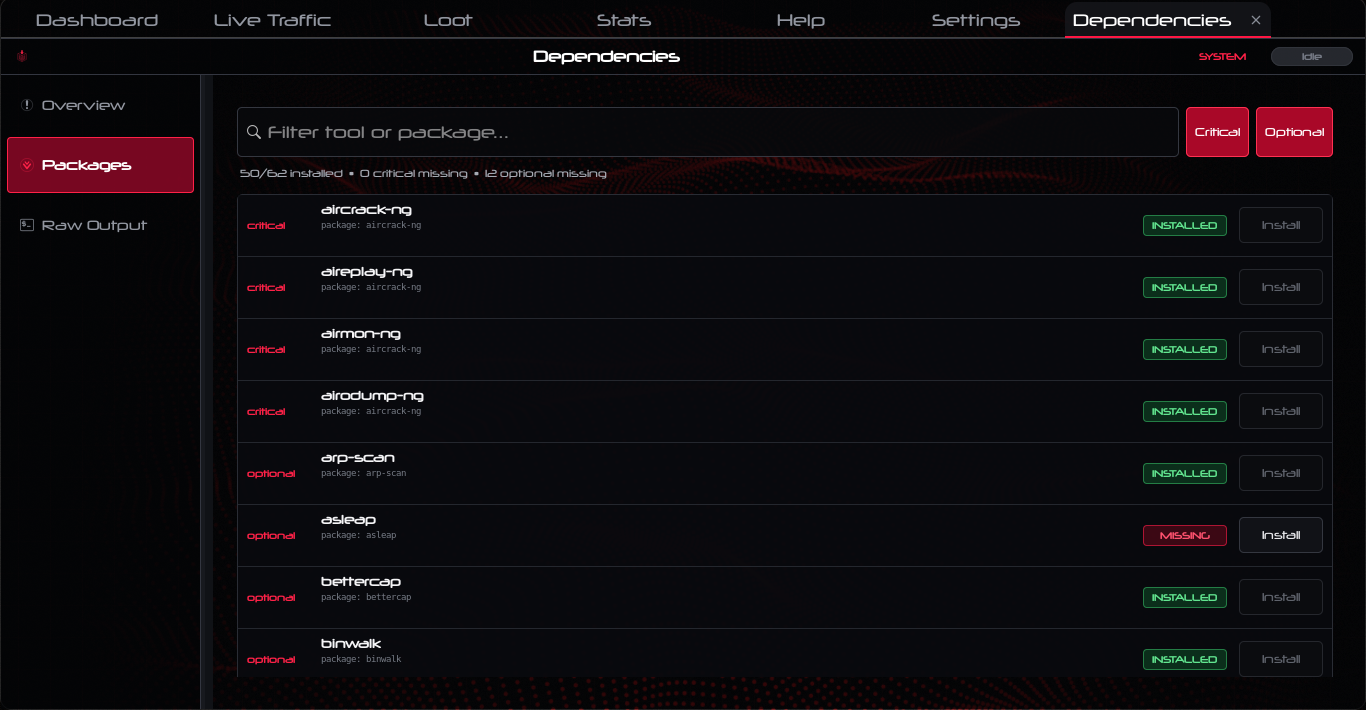This screenshot has width=1366, height=710.
Task: Click the magnifier icon in the filter bar
Action: (x=254, y=132)
